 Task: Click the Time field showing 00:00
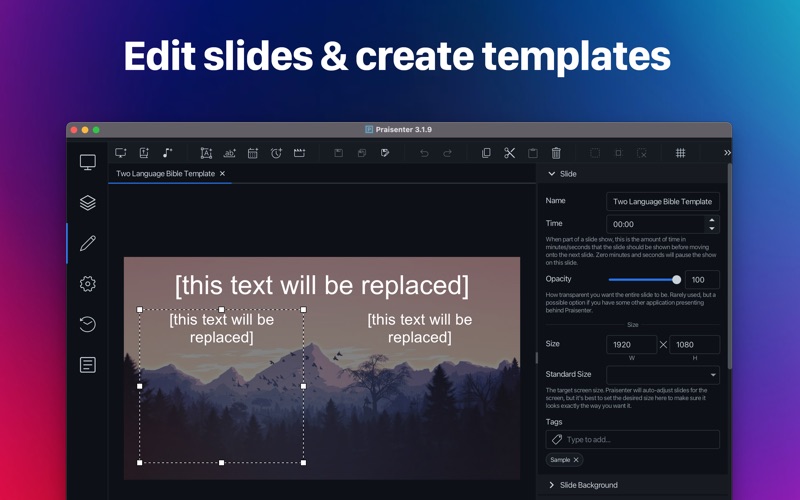coord(655,224)
